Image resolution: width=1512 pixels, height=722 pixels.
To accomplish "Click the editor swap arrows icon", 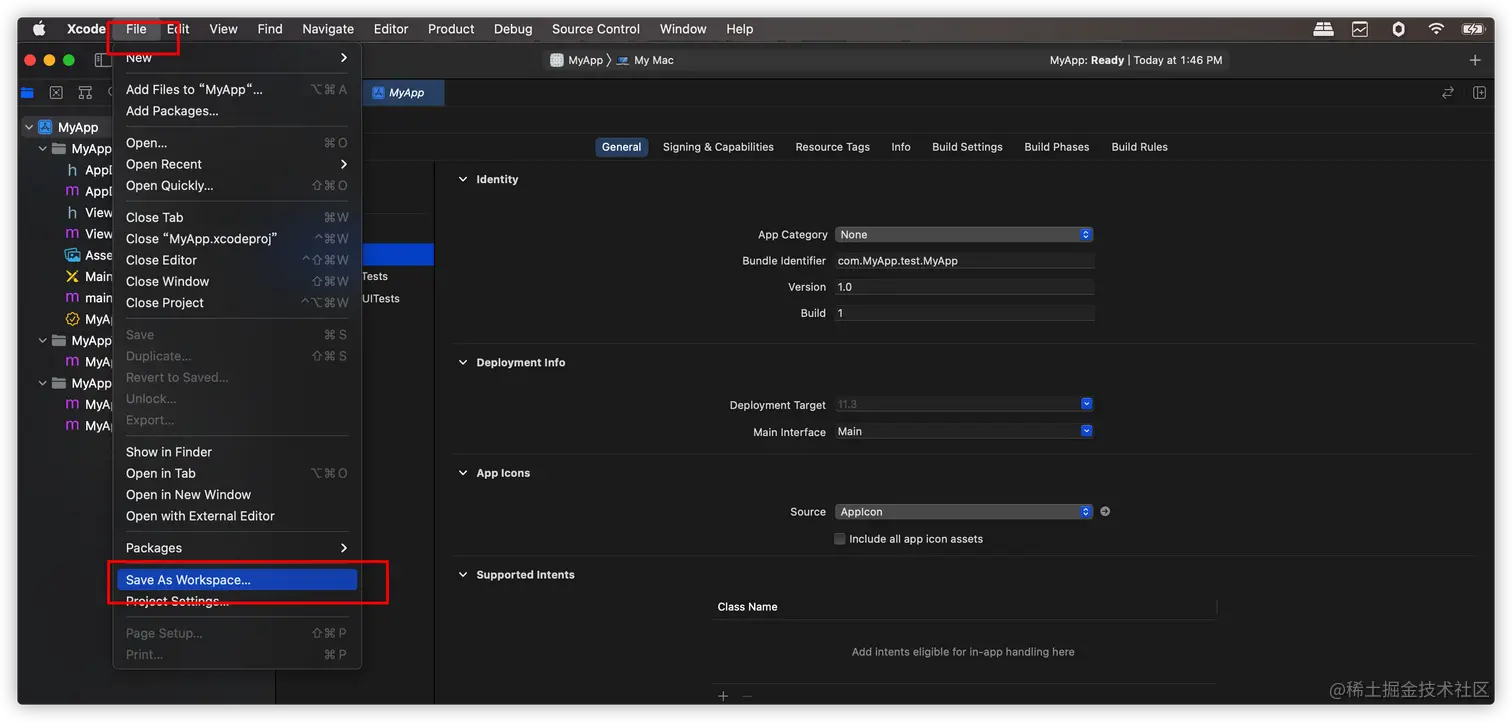I will [x=1447, y=93].
